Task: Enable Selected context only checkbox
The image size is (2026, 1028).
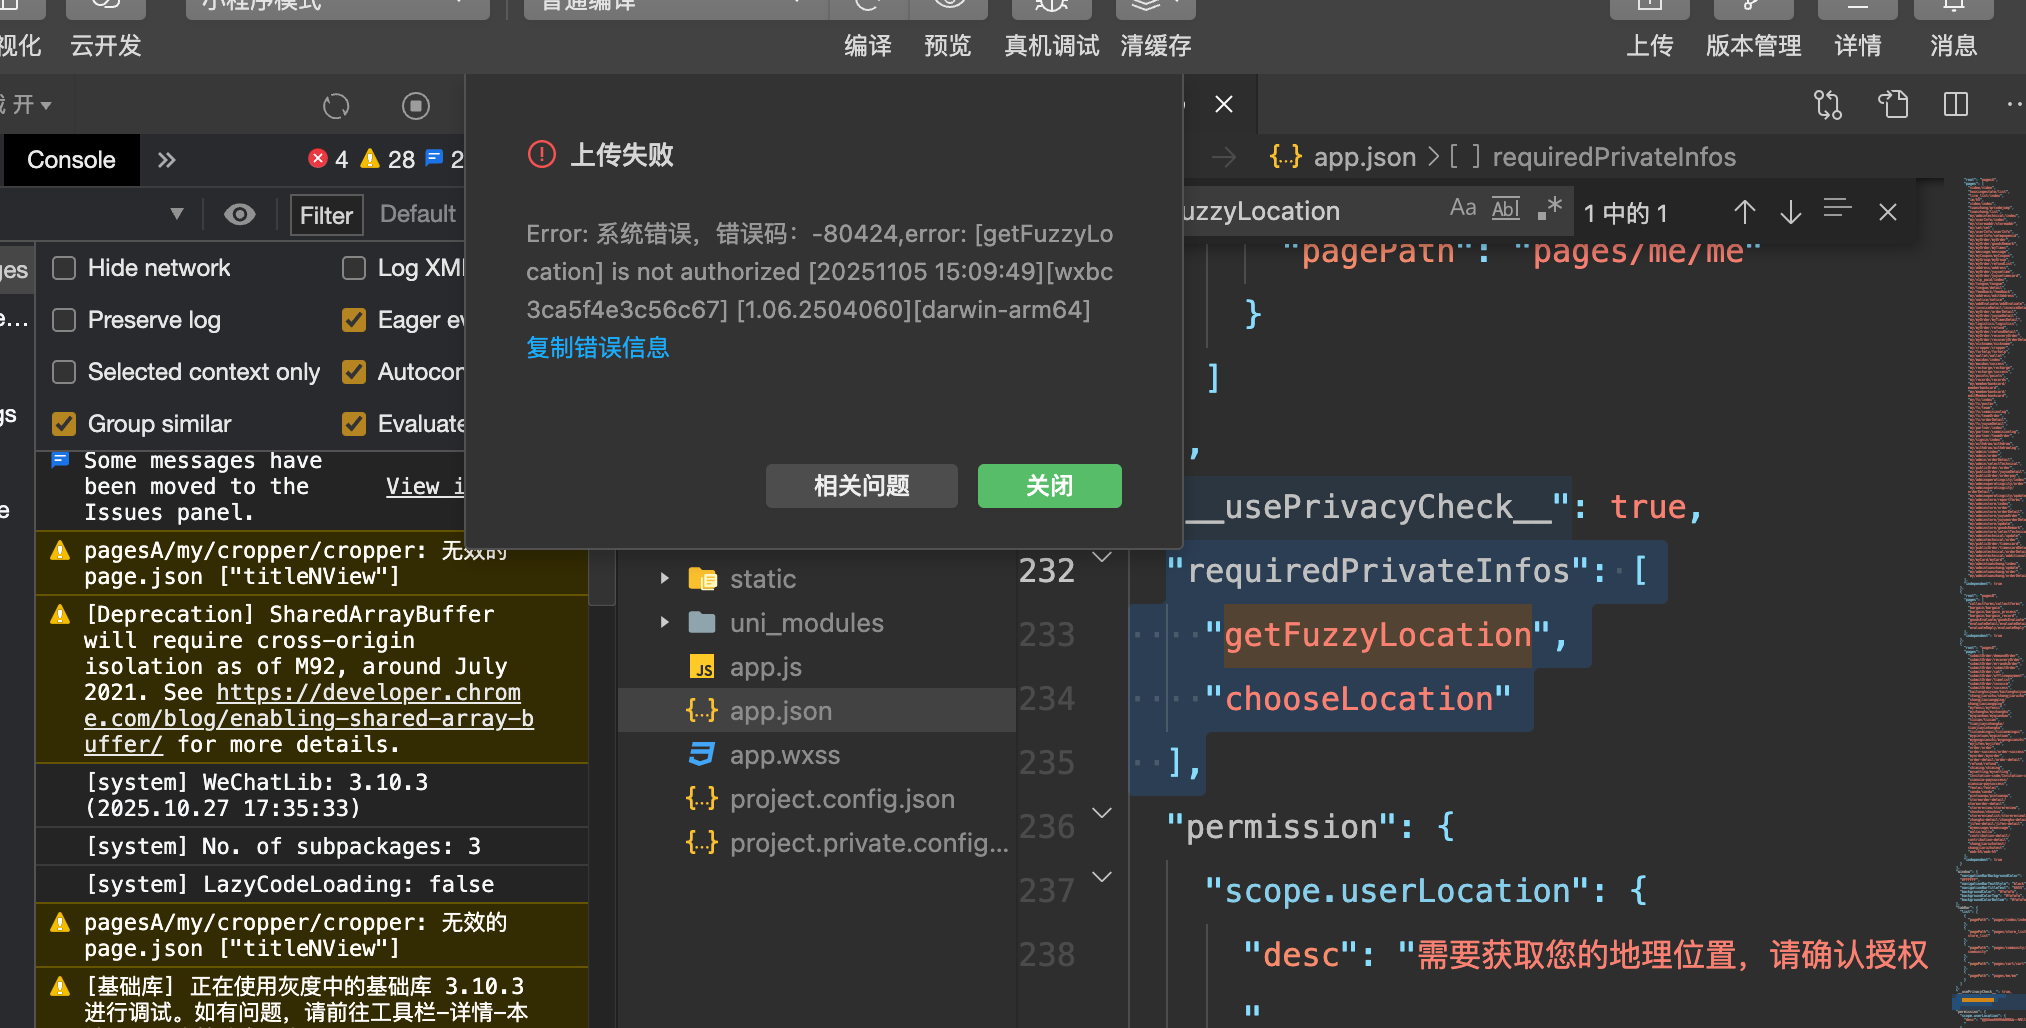Action: point(64,372)
